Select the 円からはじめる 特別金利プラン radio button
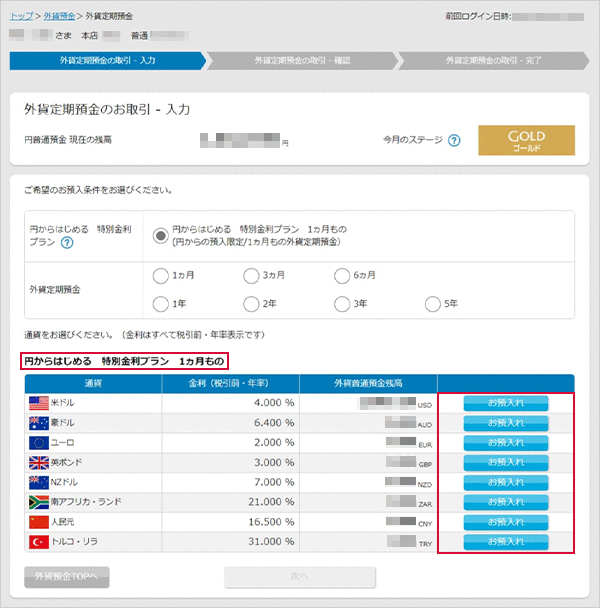Screen dimensions: 600x608 tap(159, 234)
